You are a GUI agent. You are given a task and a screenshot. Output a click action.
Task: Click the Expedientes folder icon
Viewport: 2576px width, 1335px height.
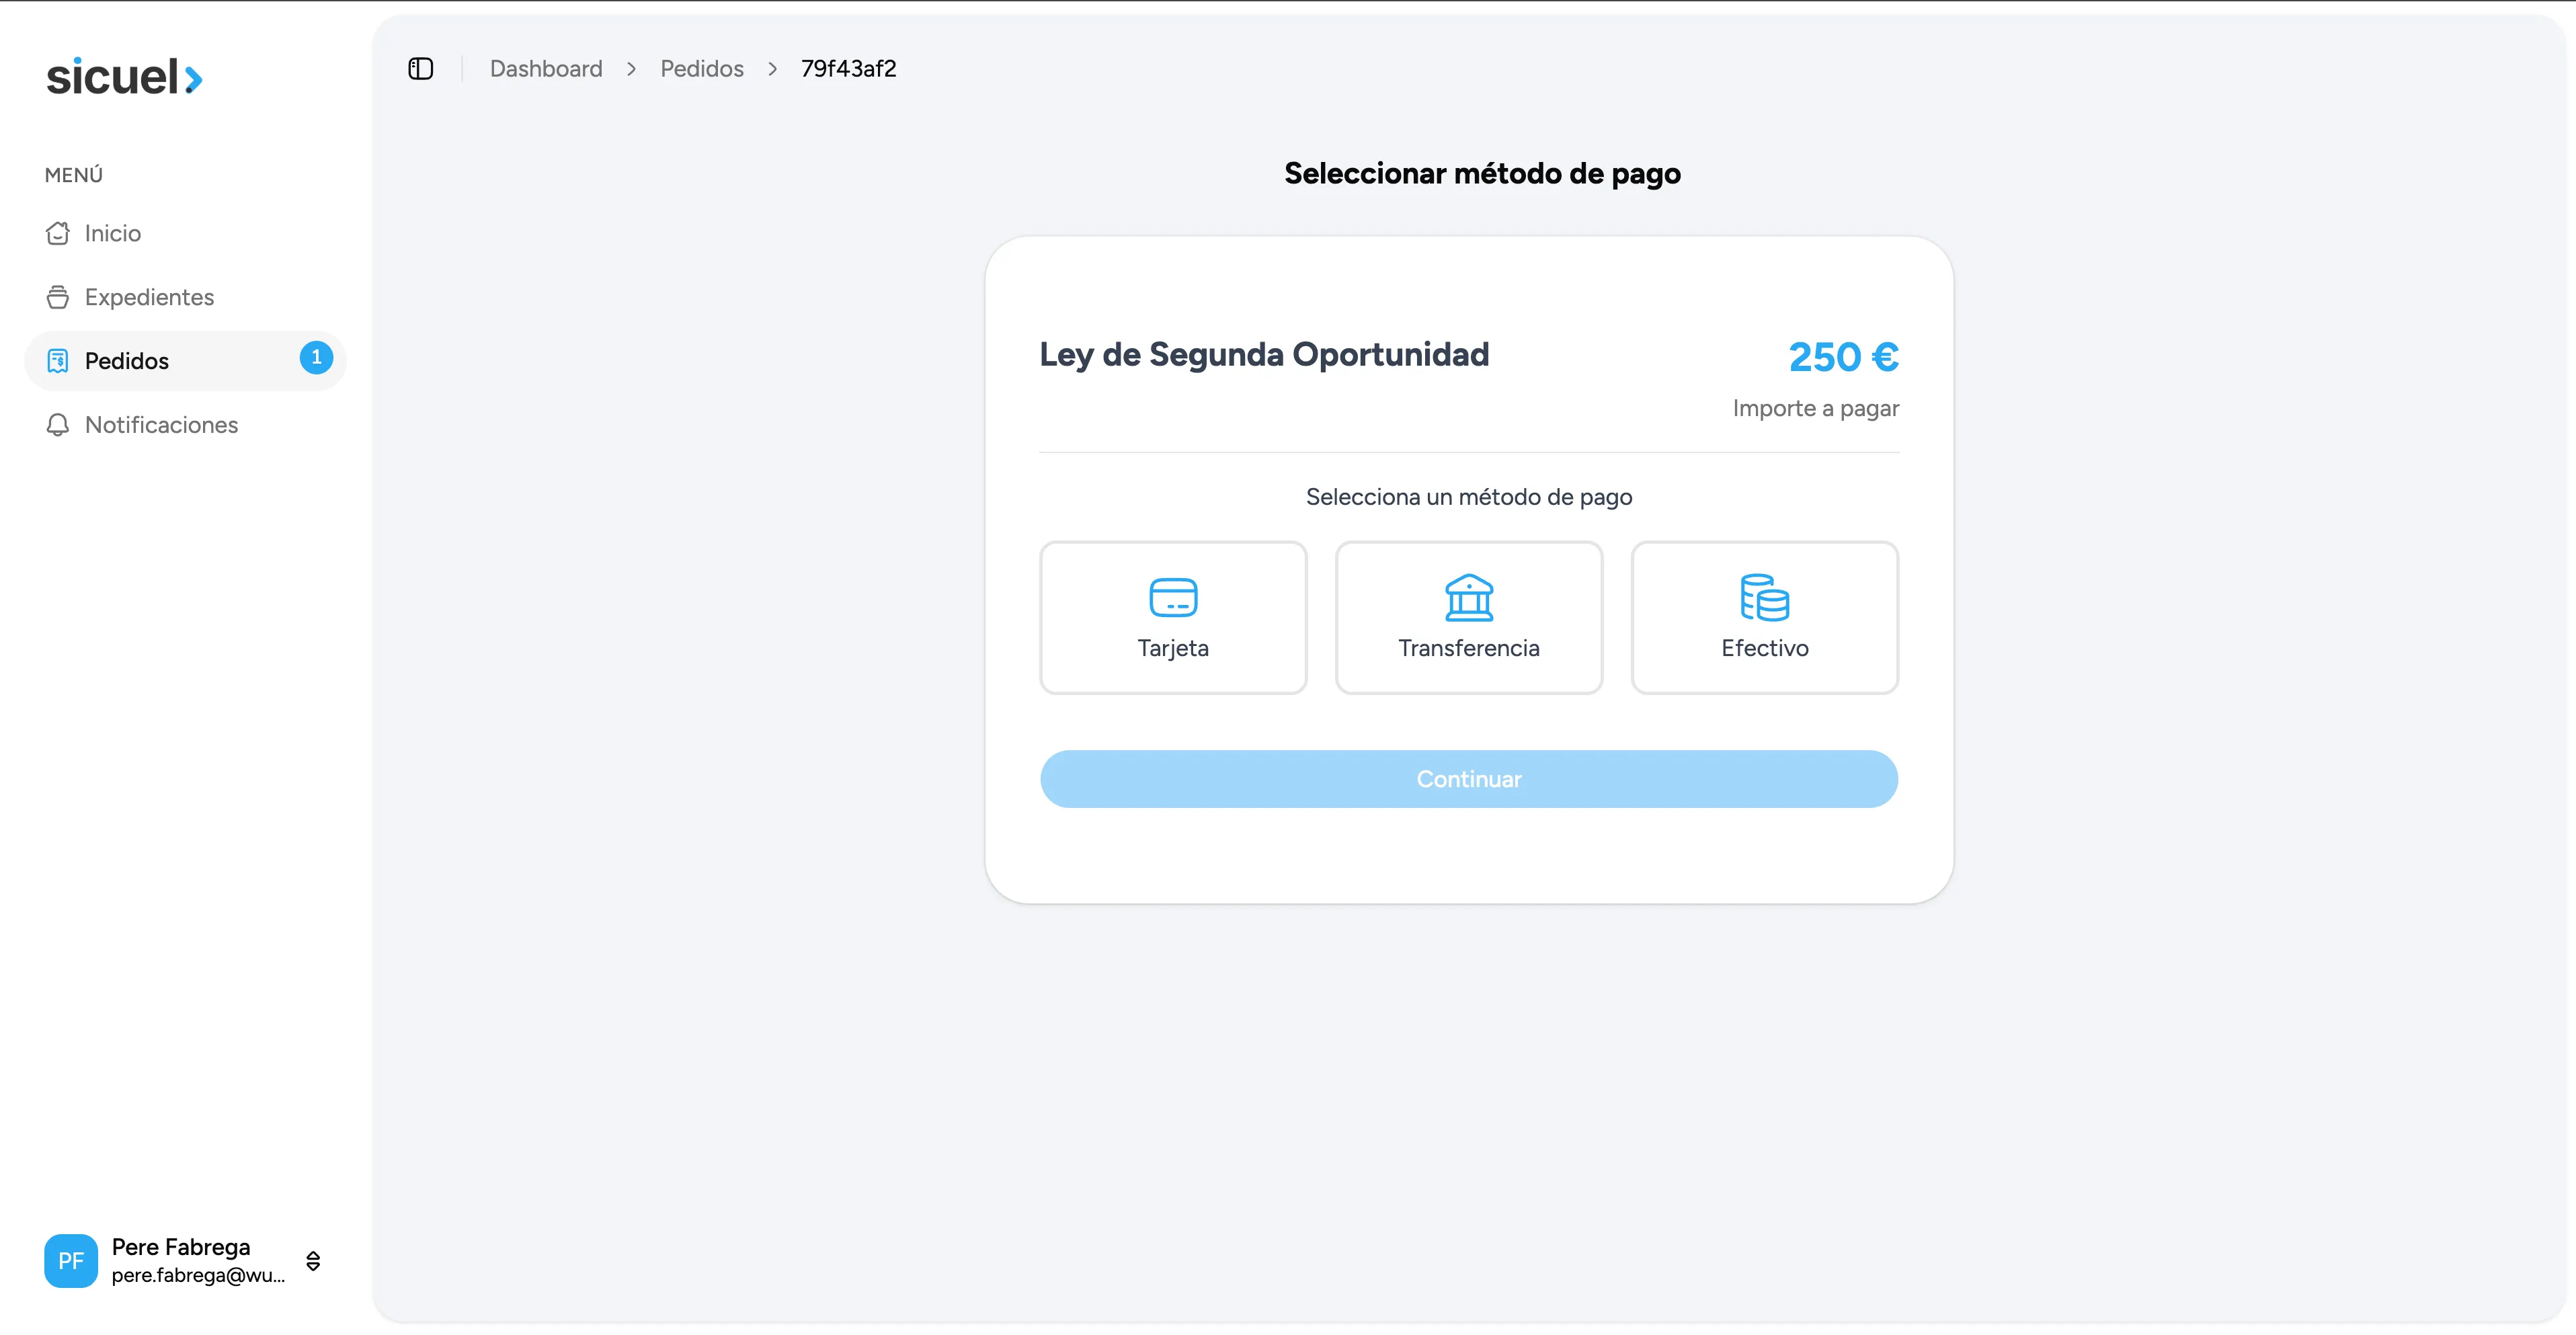pyautogui.click(x=58, y=297)
